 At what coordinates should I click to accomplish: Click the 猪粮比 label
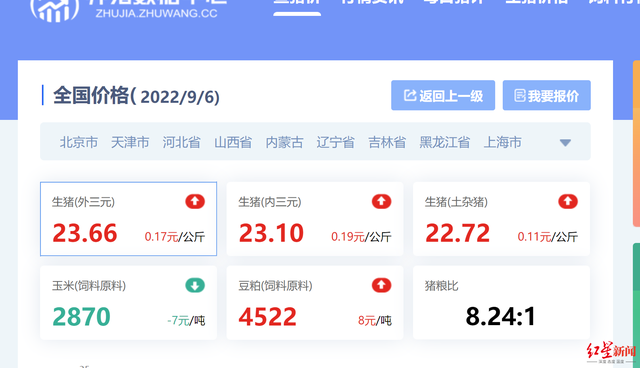pos(442,286)
